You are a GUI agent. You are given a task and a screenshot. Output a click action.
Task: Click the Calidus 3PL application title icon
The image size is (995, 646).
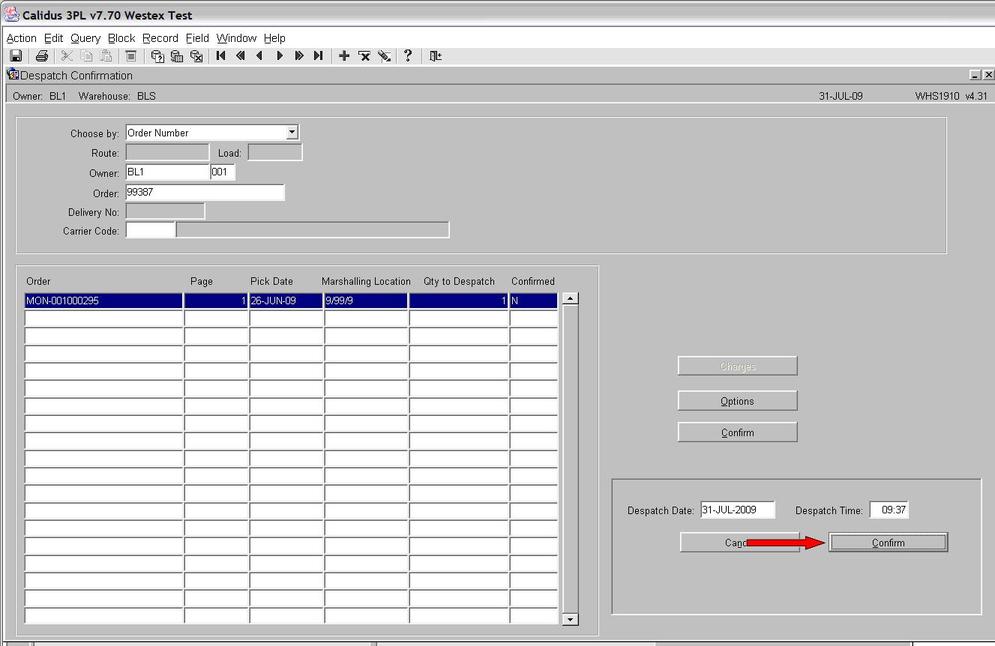pos(11,14)
